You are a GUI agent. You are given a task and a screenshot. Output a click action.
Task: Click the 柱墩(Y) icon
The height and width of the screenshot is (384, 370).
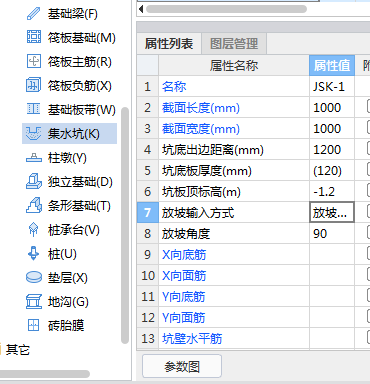(x=34, y=157)
